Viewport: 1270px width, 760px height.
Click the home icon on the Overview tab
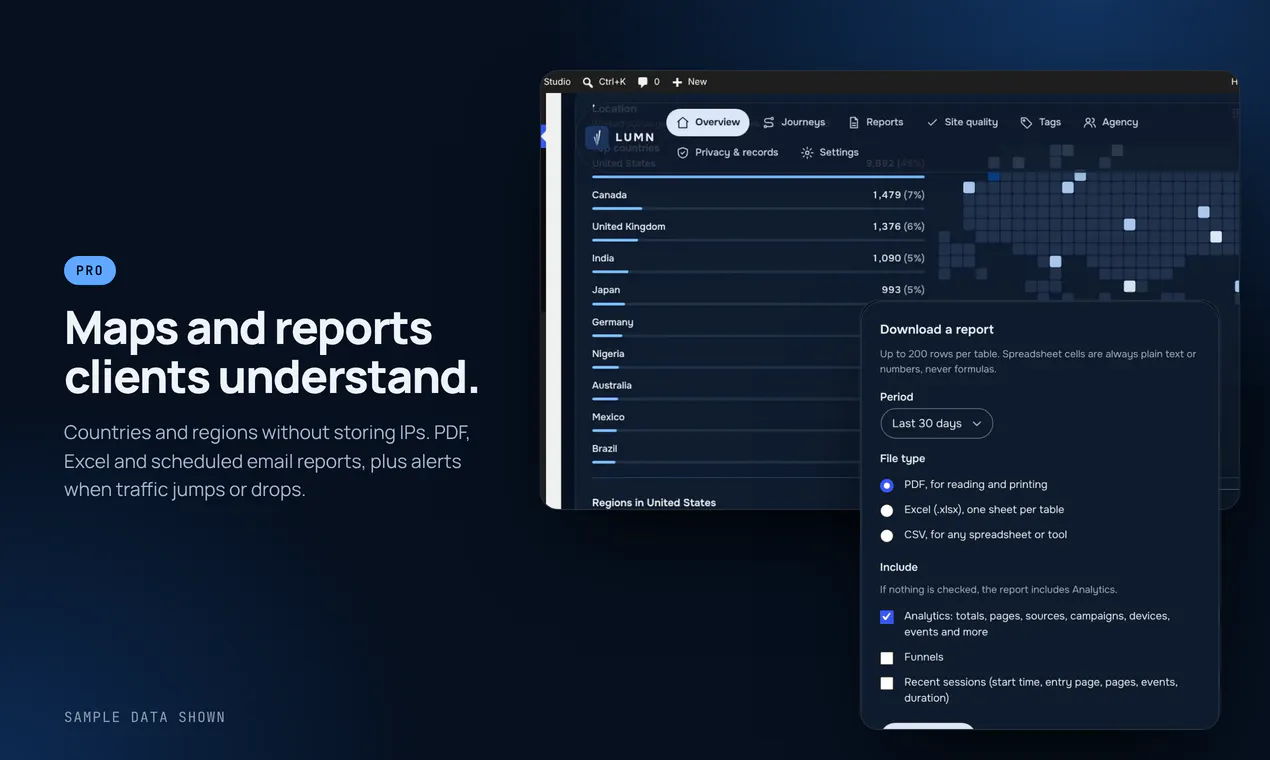coord(683,122)
